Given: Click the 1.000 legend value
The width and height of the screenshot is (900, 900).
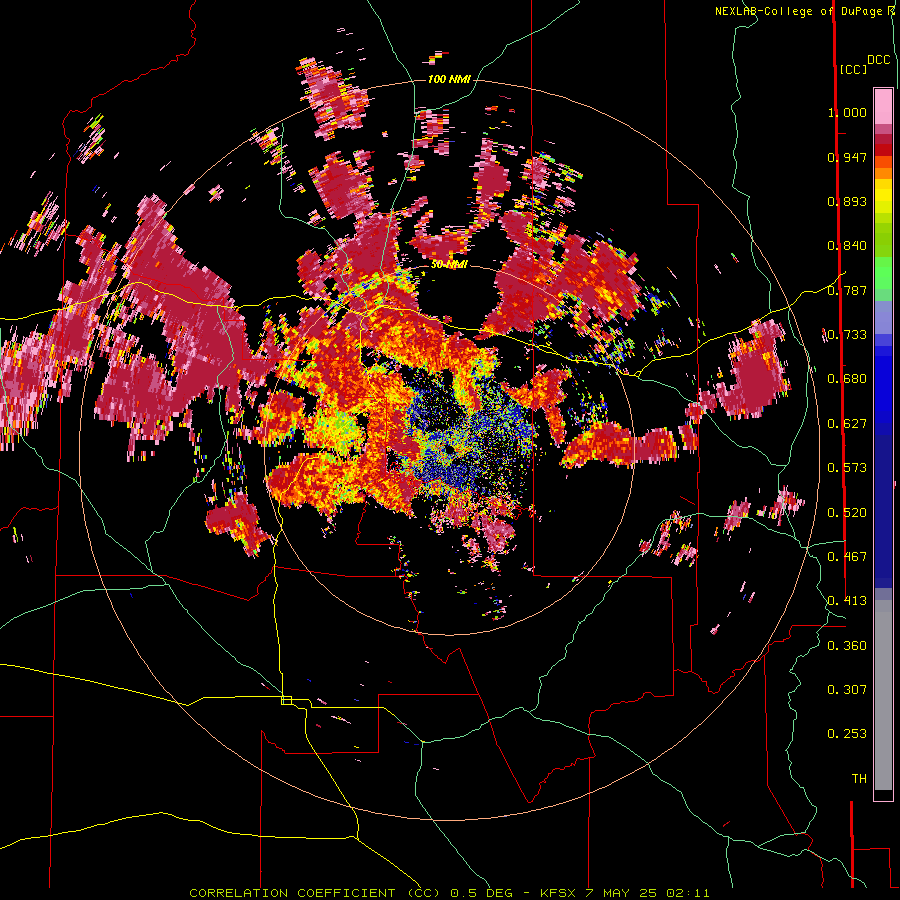Looking at the screenshot, I should coord(847,112).
